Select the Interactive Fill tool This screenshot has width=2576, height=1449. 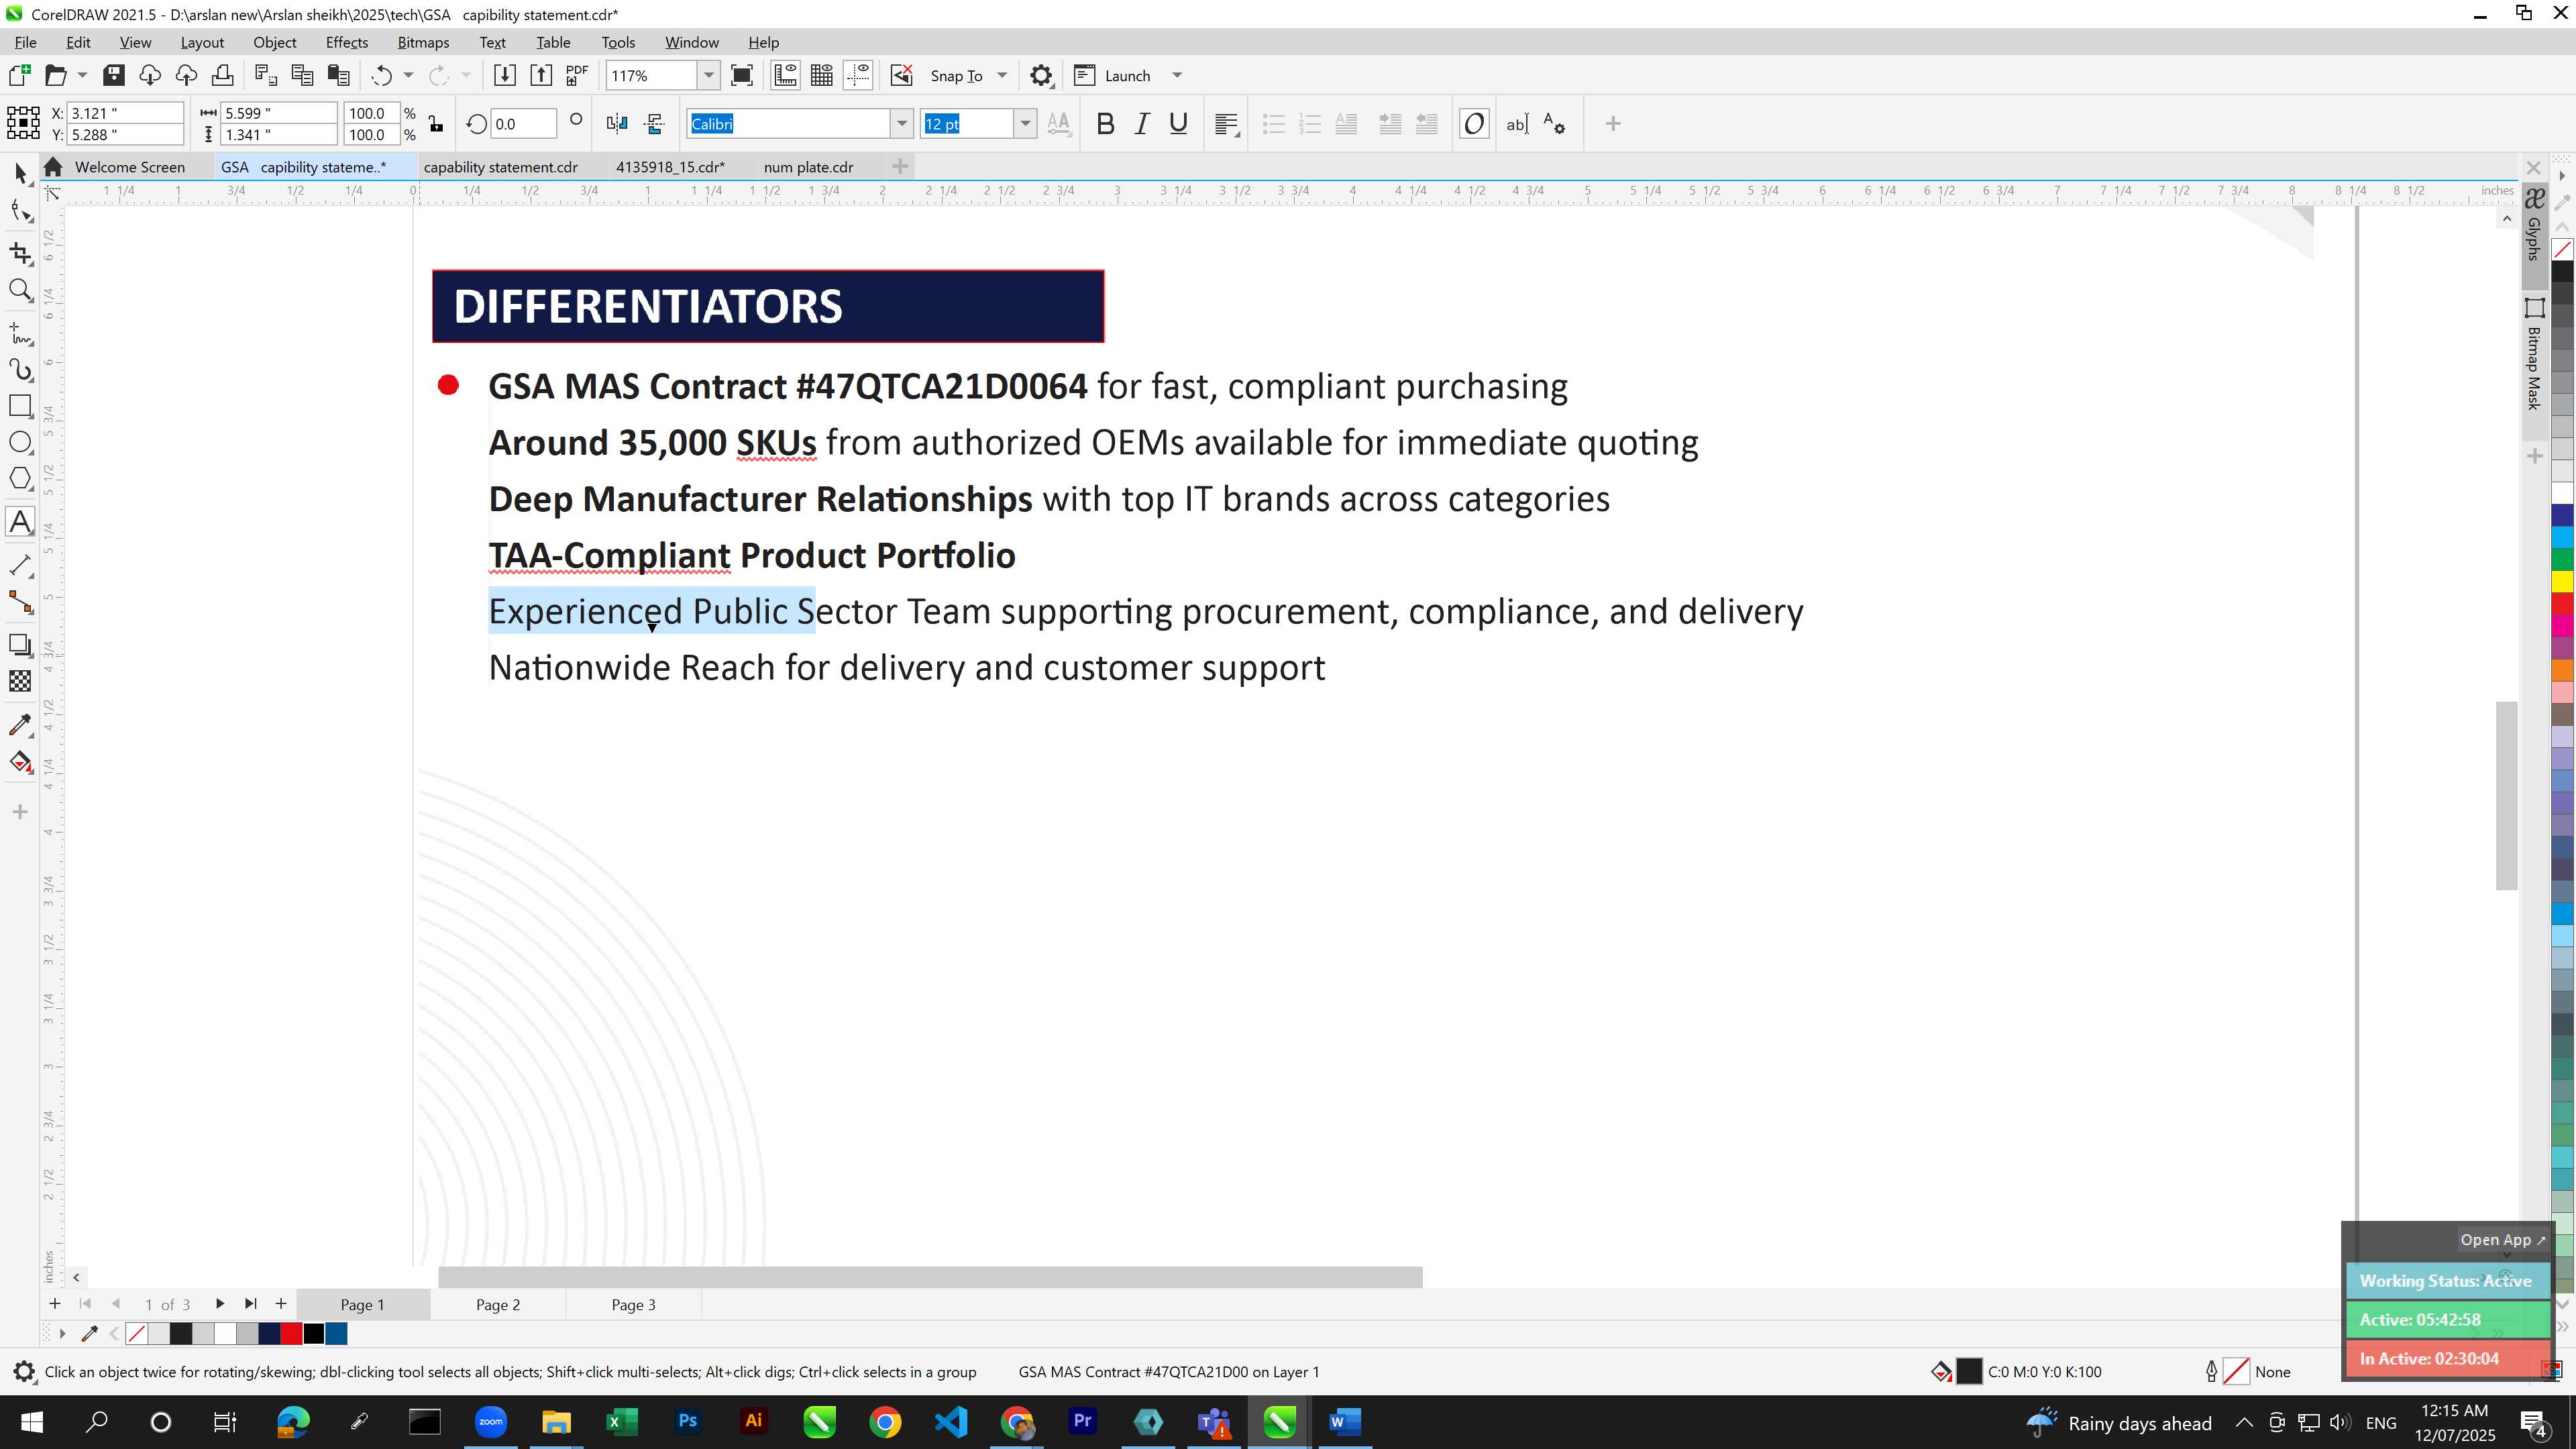click(20, 762)
